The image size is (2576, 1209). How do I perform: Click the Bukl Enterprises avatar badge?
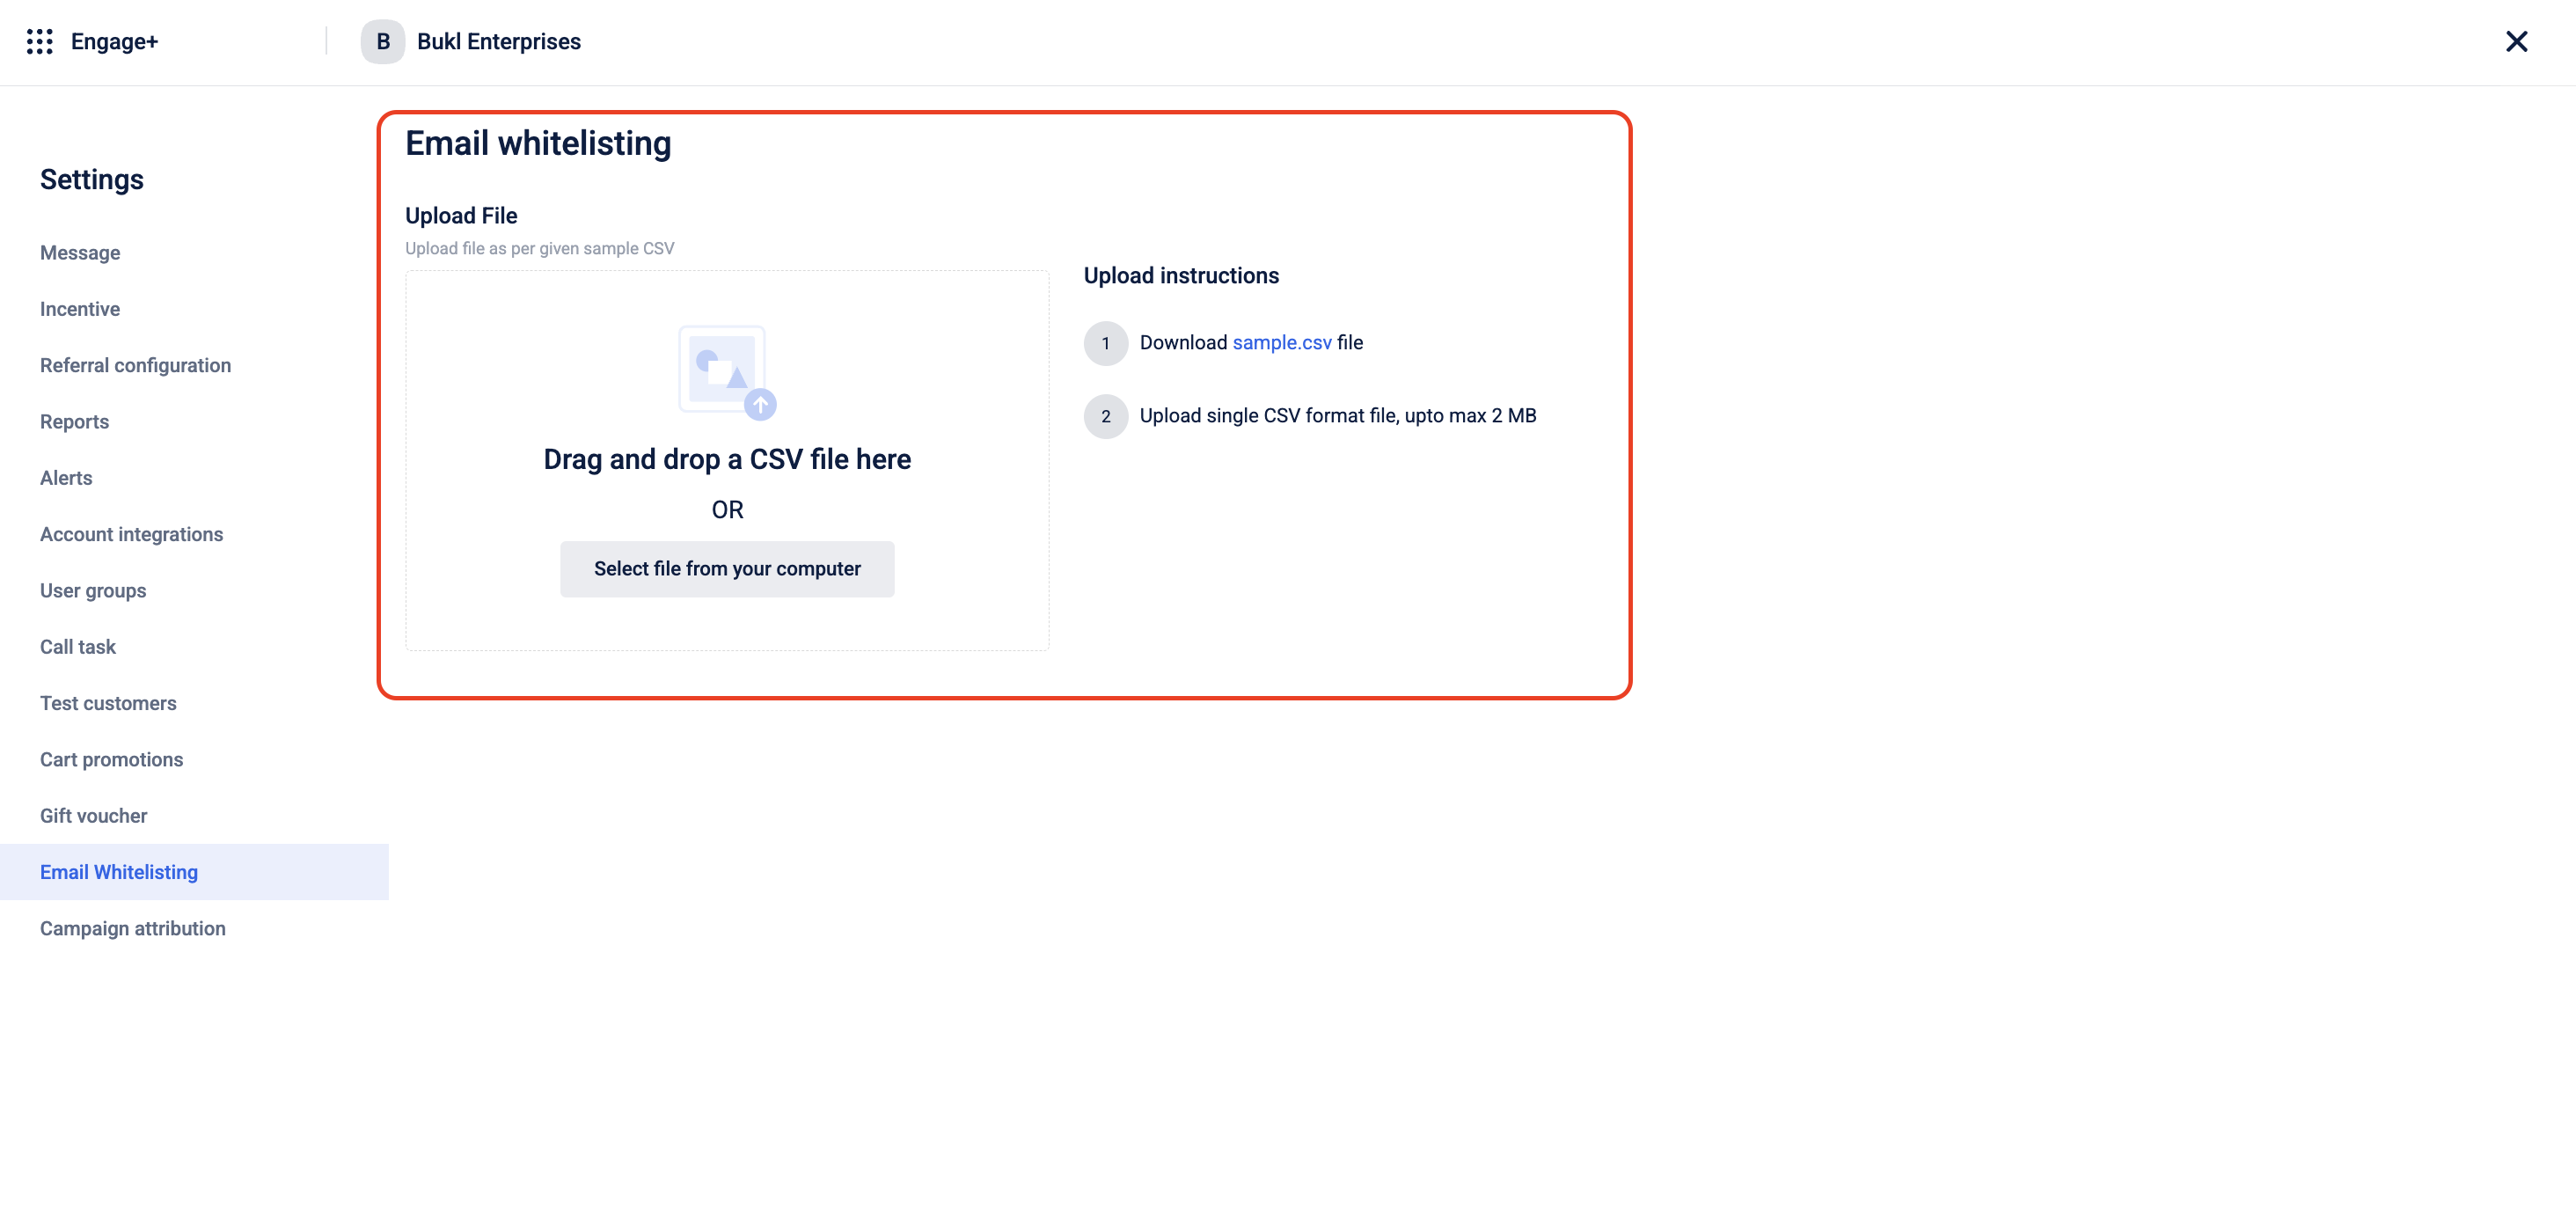[382, 42]
